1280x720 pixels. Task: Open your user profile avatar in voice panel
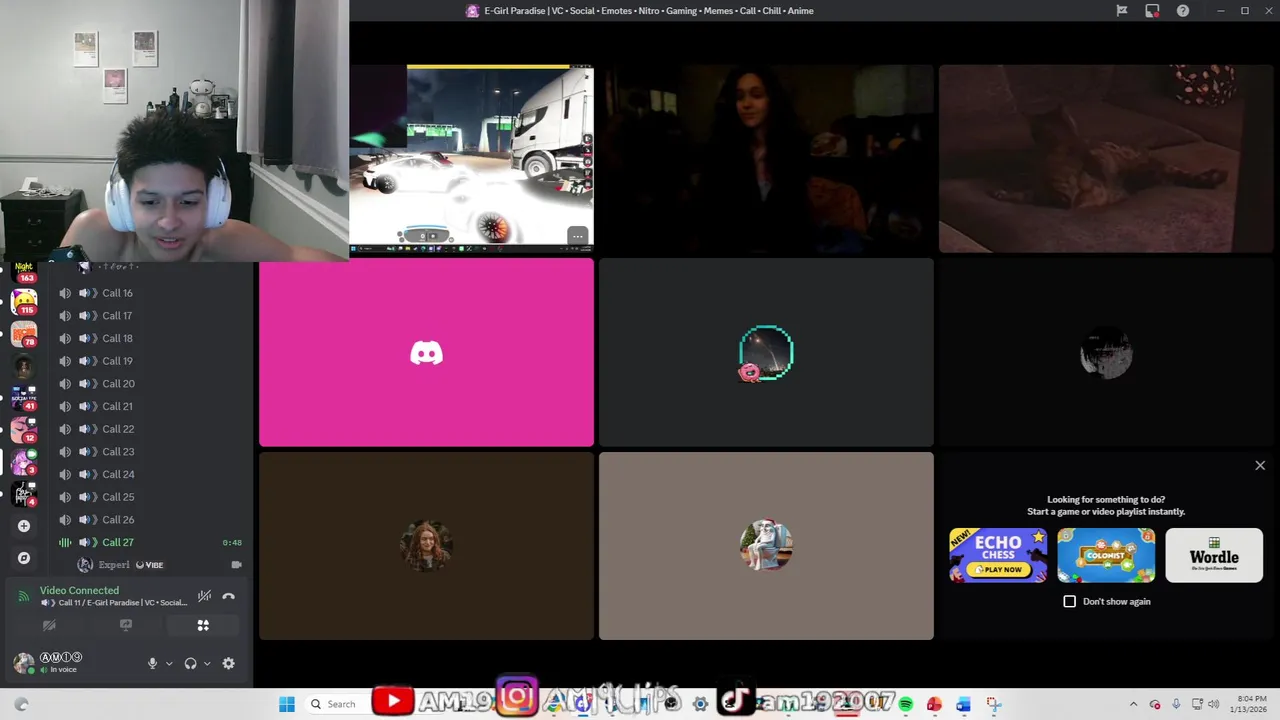(x=24, y=663)
